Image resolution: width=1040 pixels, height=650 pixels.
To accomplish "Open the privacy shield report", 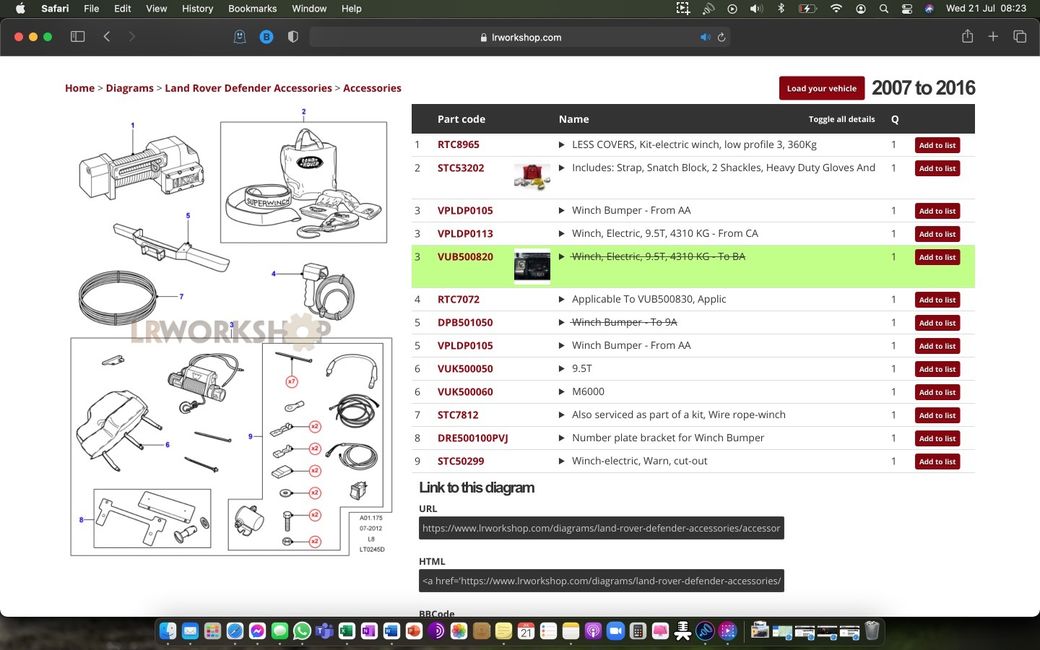I will 292,36.
